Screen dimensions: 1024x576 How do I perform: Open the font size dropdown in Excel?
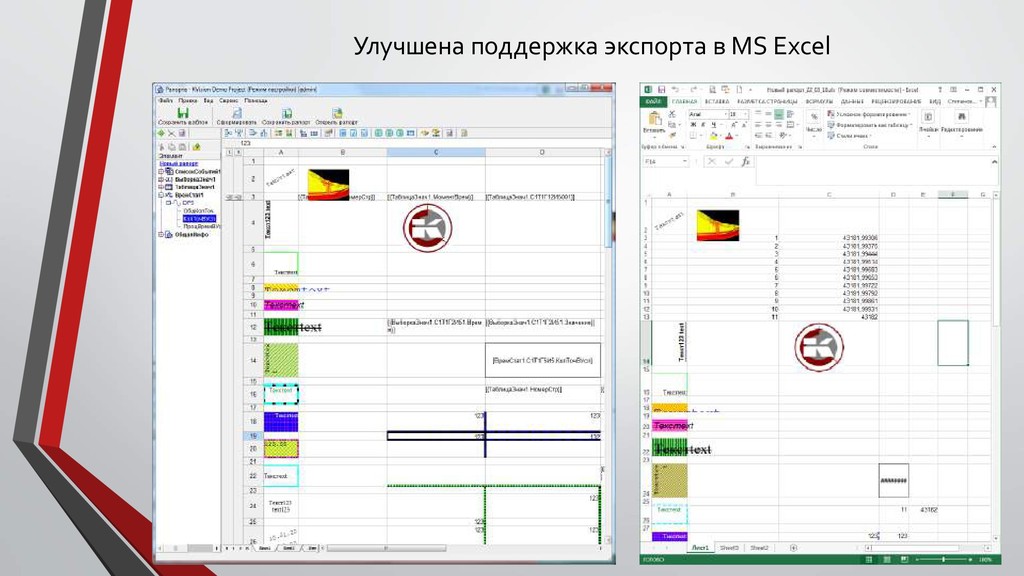(x=744, y=114)
